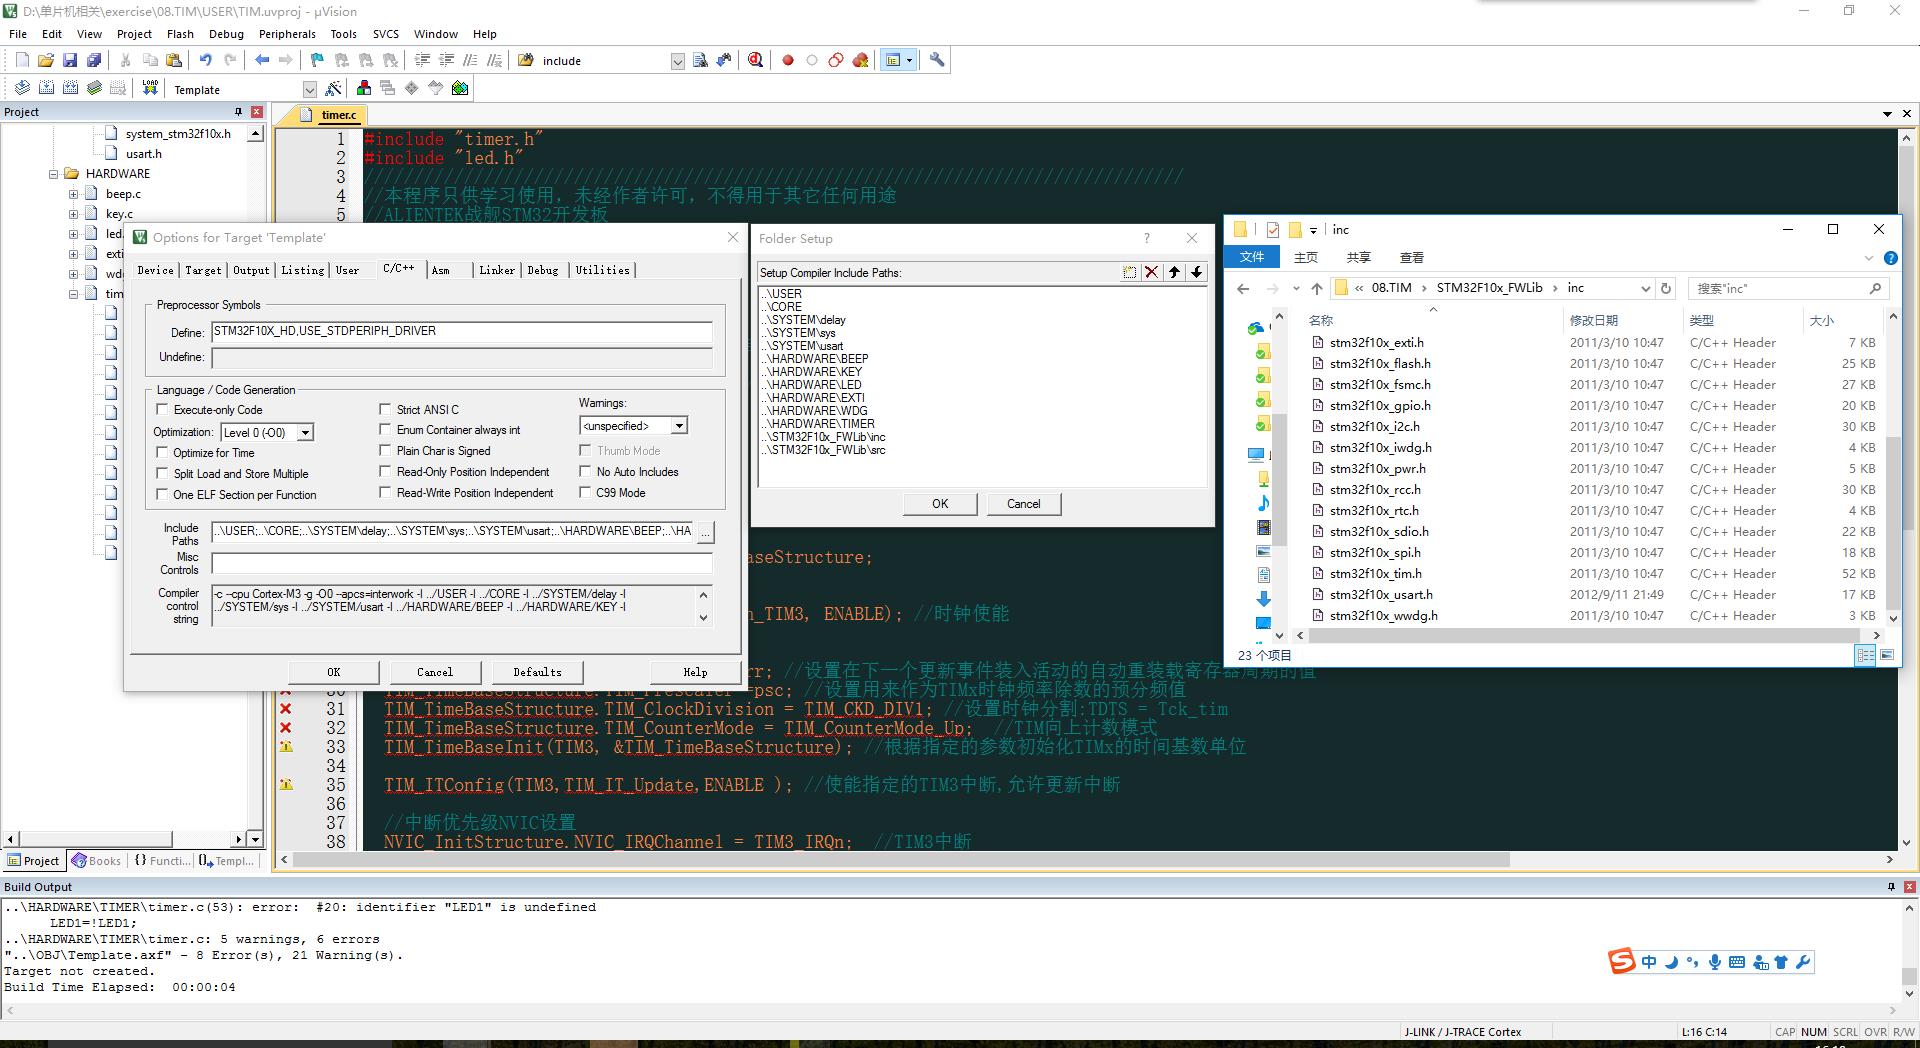Navigate backward with blue left arrow
This screenshot has width=1920, height=1048.
[262, 61]
